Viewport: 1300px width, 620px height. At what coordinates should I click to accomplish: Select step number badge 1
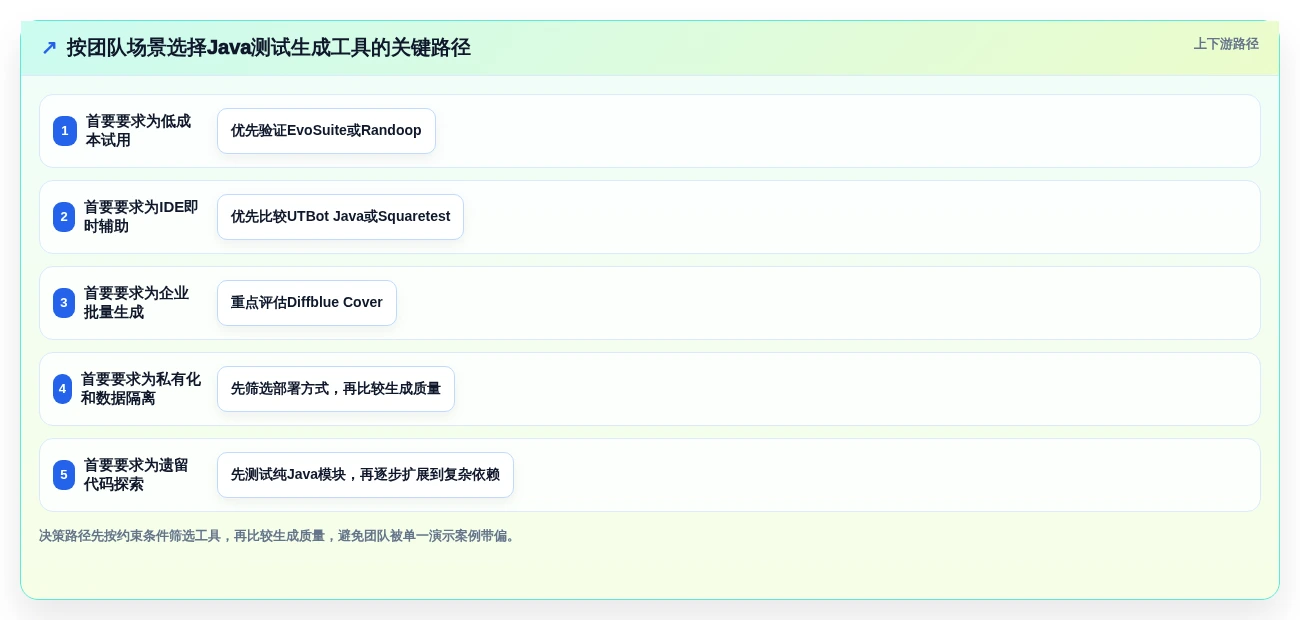[65, 131]
